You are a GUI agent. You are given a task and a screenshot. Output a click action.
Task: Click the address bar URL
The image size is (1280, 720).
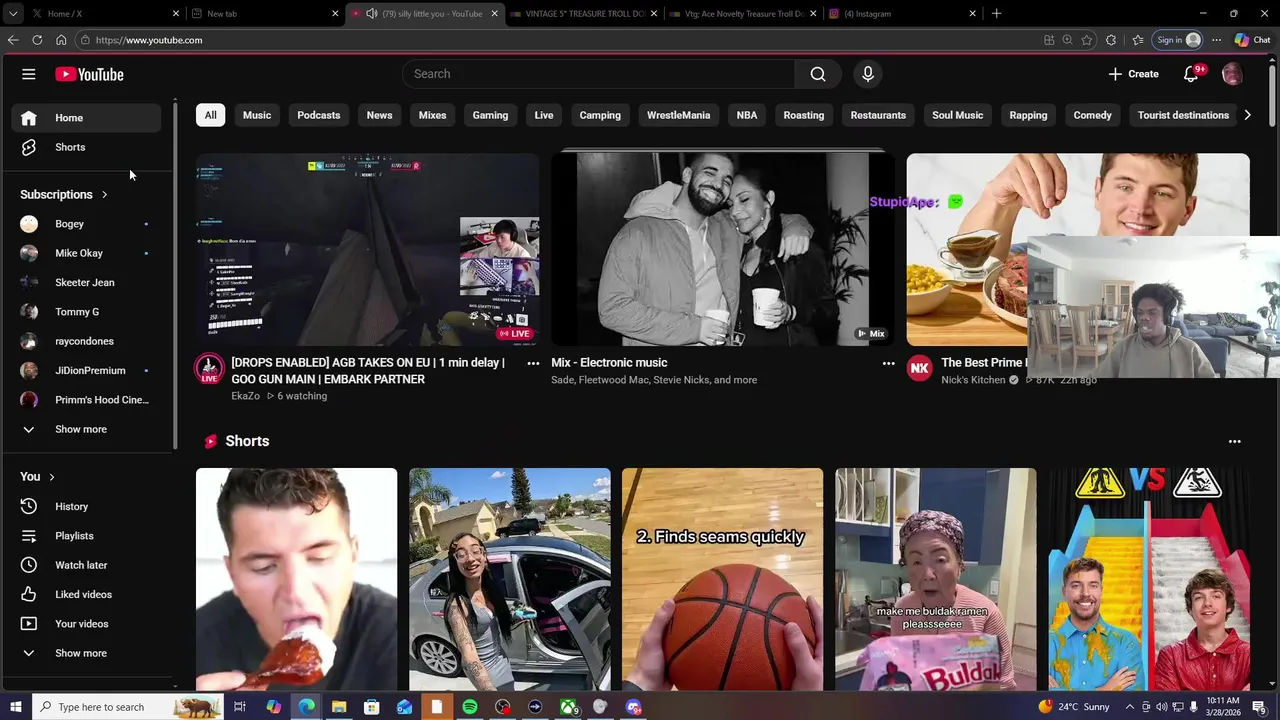(150, 40)
